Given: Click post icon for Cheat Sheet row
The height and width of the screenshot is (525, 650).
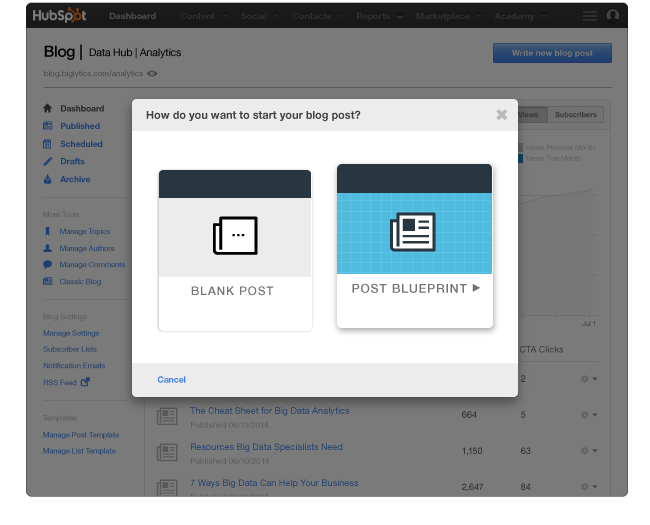Looking at the screenshot, I should pos(167,416).
